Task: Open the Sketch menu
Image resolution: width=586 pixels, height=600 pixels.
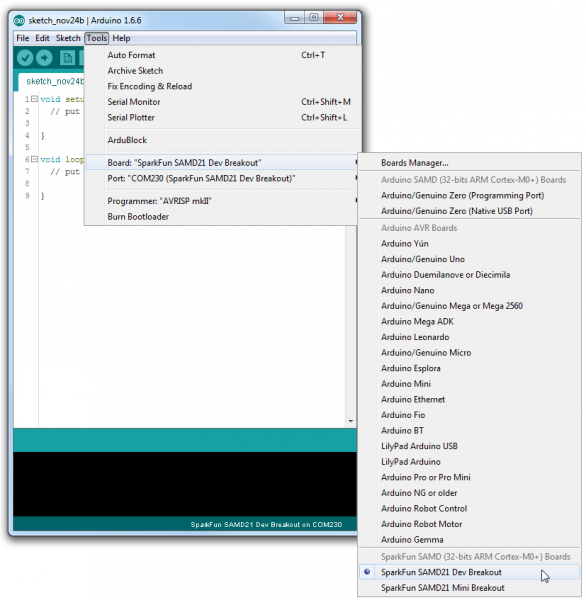Action: pos(68,38)
